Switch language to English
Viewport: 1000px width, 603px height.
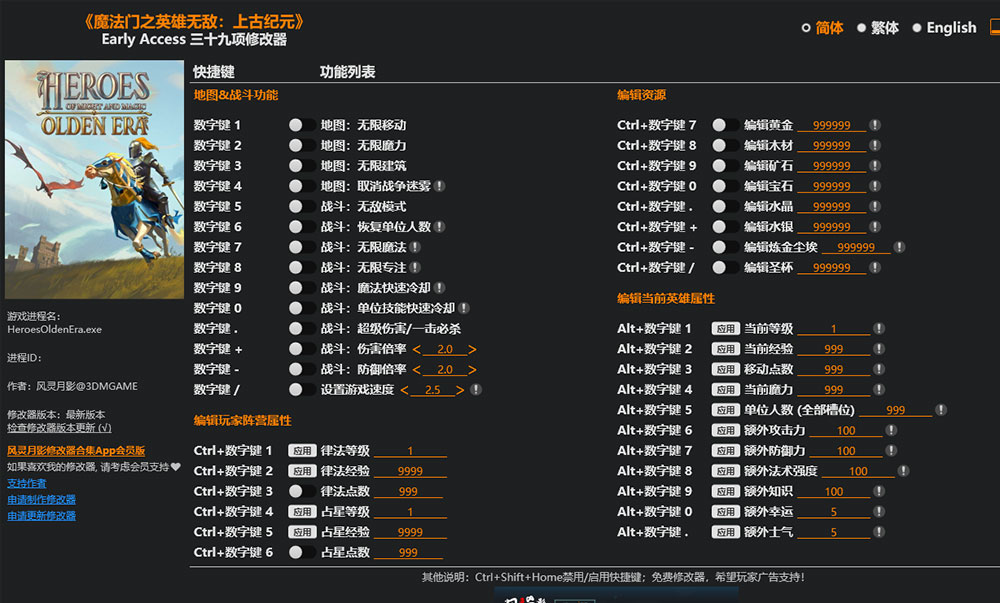click(945, 27)
